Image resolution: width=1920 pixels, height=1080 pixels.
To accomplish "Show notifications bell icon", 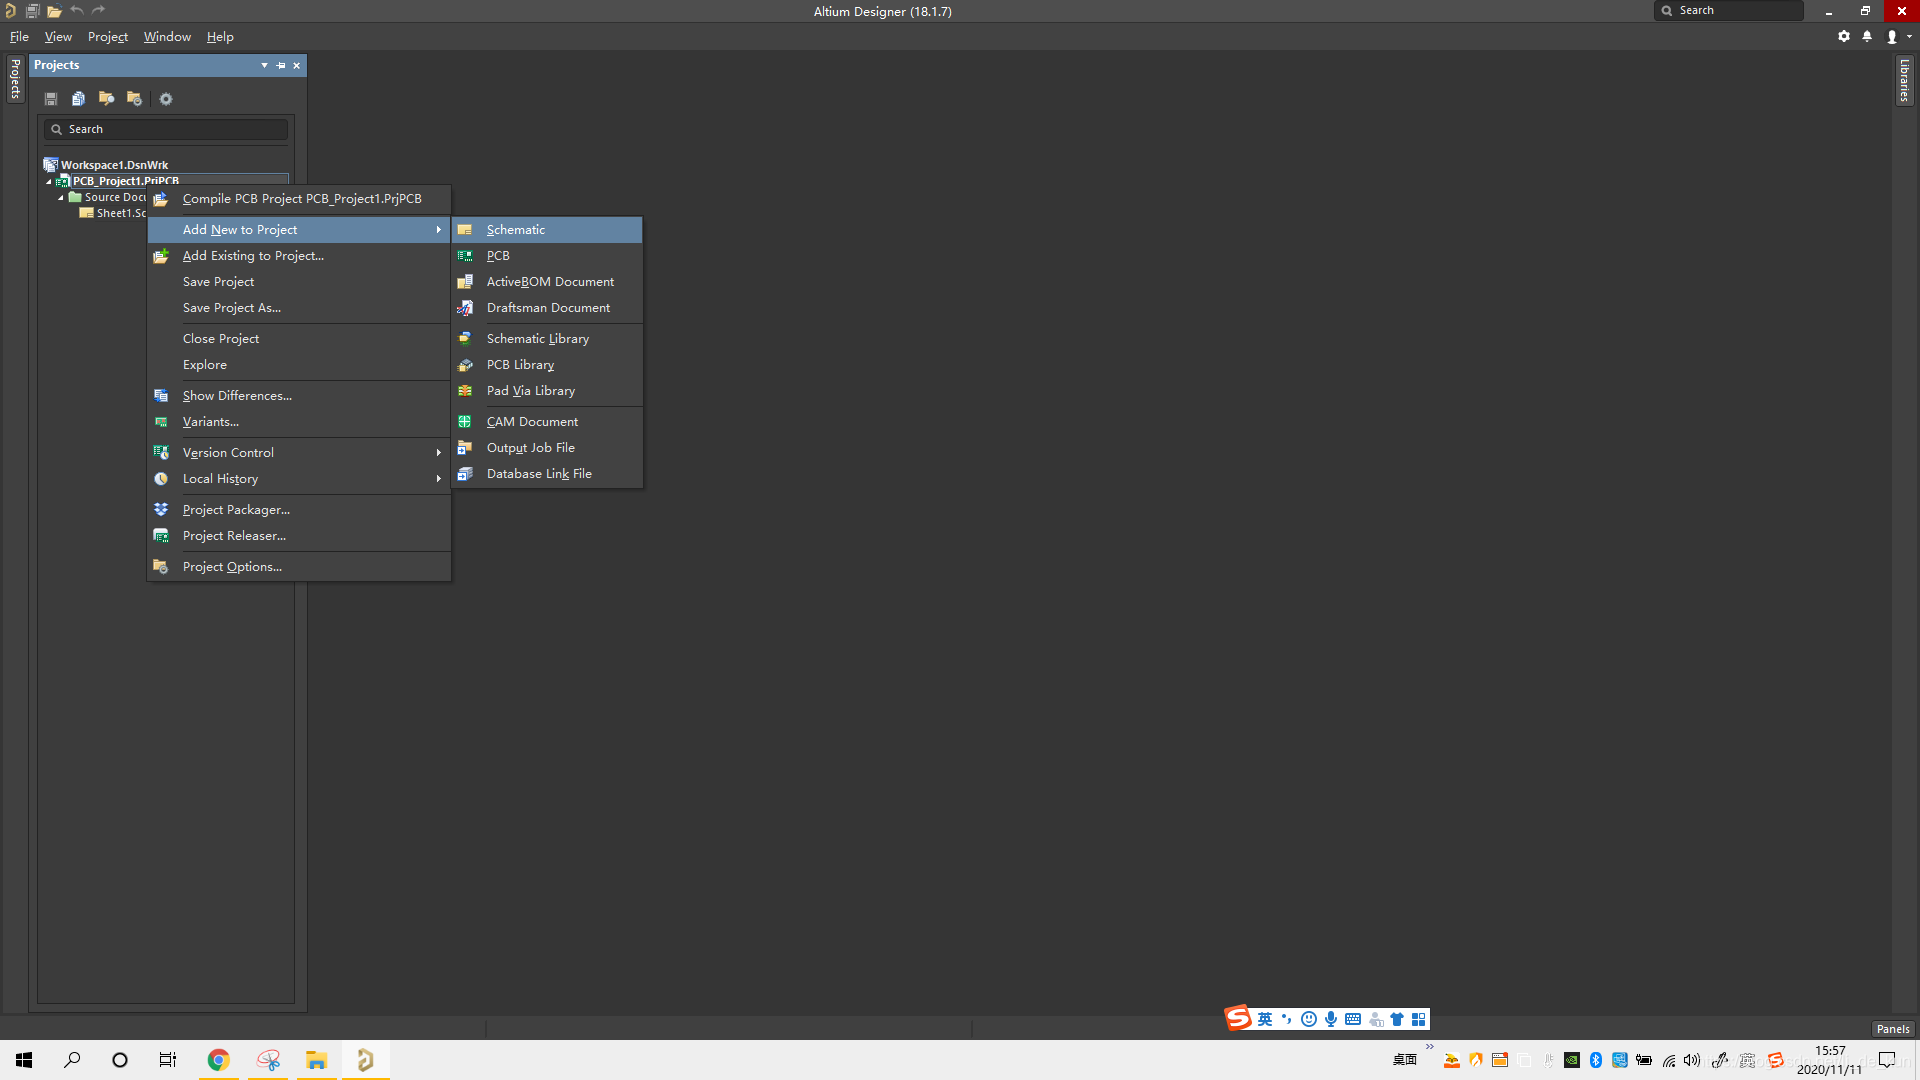I will [x=1867, y=36].
